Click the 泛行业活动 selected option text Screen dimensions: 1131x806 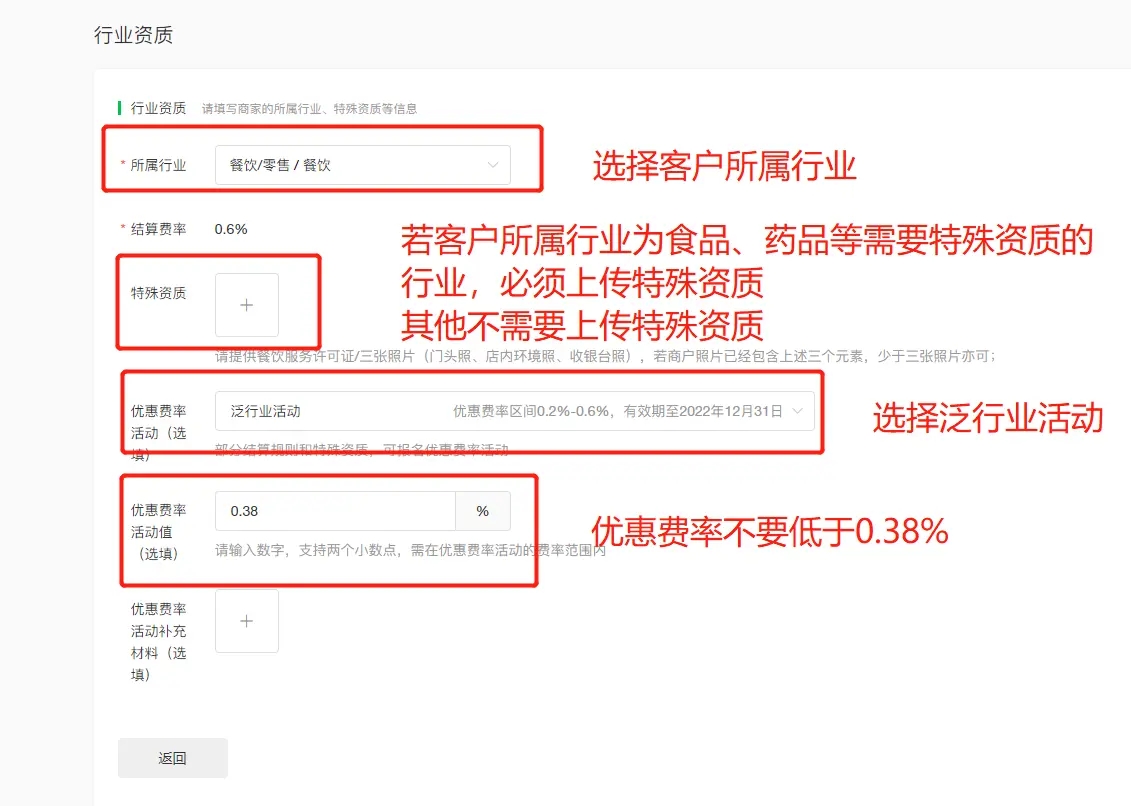(x=266, y=411)
